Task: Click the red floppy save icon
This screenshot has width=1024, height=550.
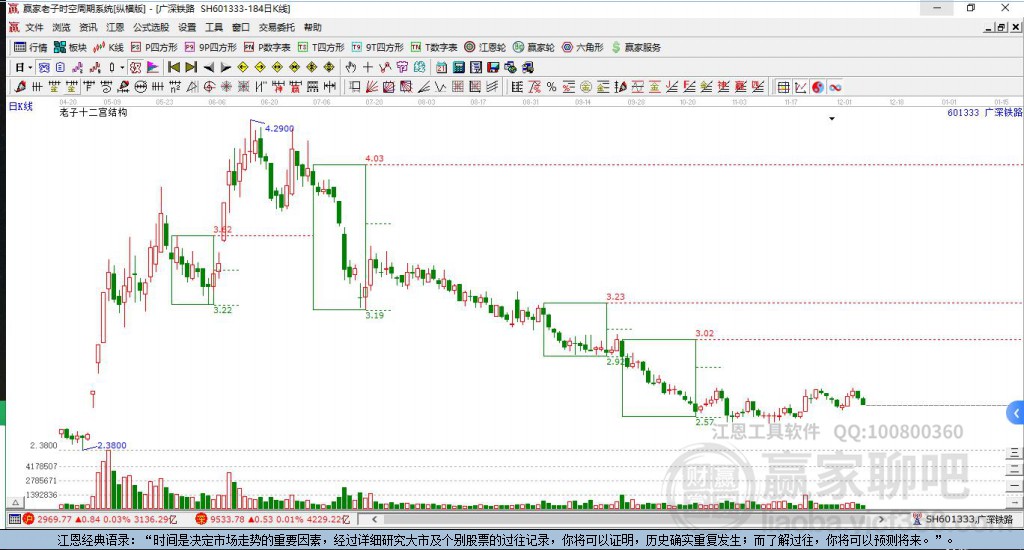Action: (493, 67)
